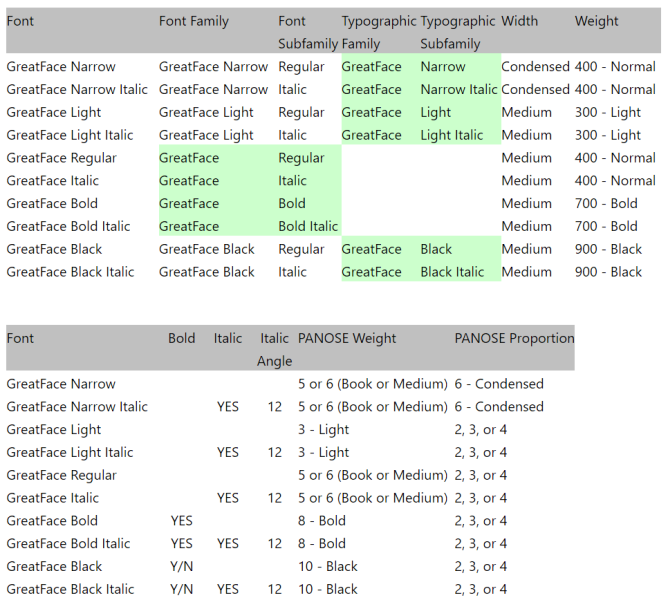Screen dimensions: 668x600
Task: Click the Width column header
Action: click(x=519, y=21)
